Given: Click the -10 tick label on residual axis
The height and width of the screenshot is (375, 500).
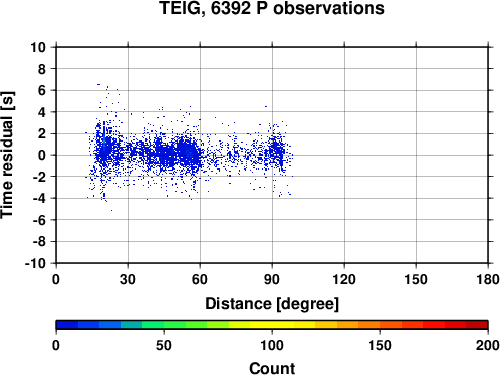Looking at the screenshot, I should 36,263.
